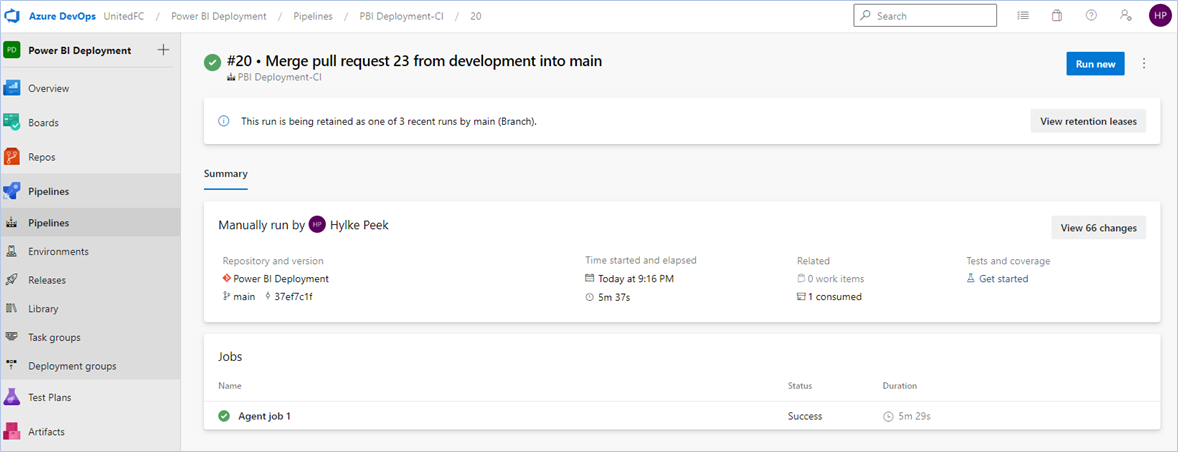Viewport: 1178px width, 452px height.
Task: Click the Today at 9:16 PM text
Action: [x=636, y=279]
